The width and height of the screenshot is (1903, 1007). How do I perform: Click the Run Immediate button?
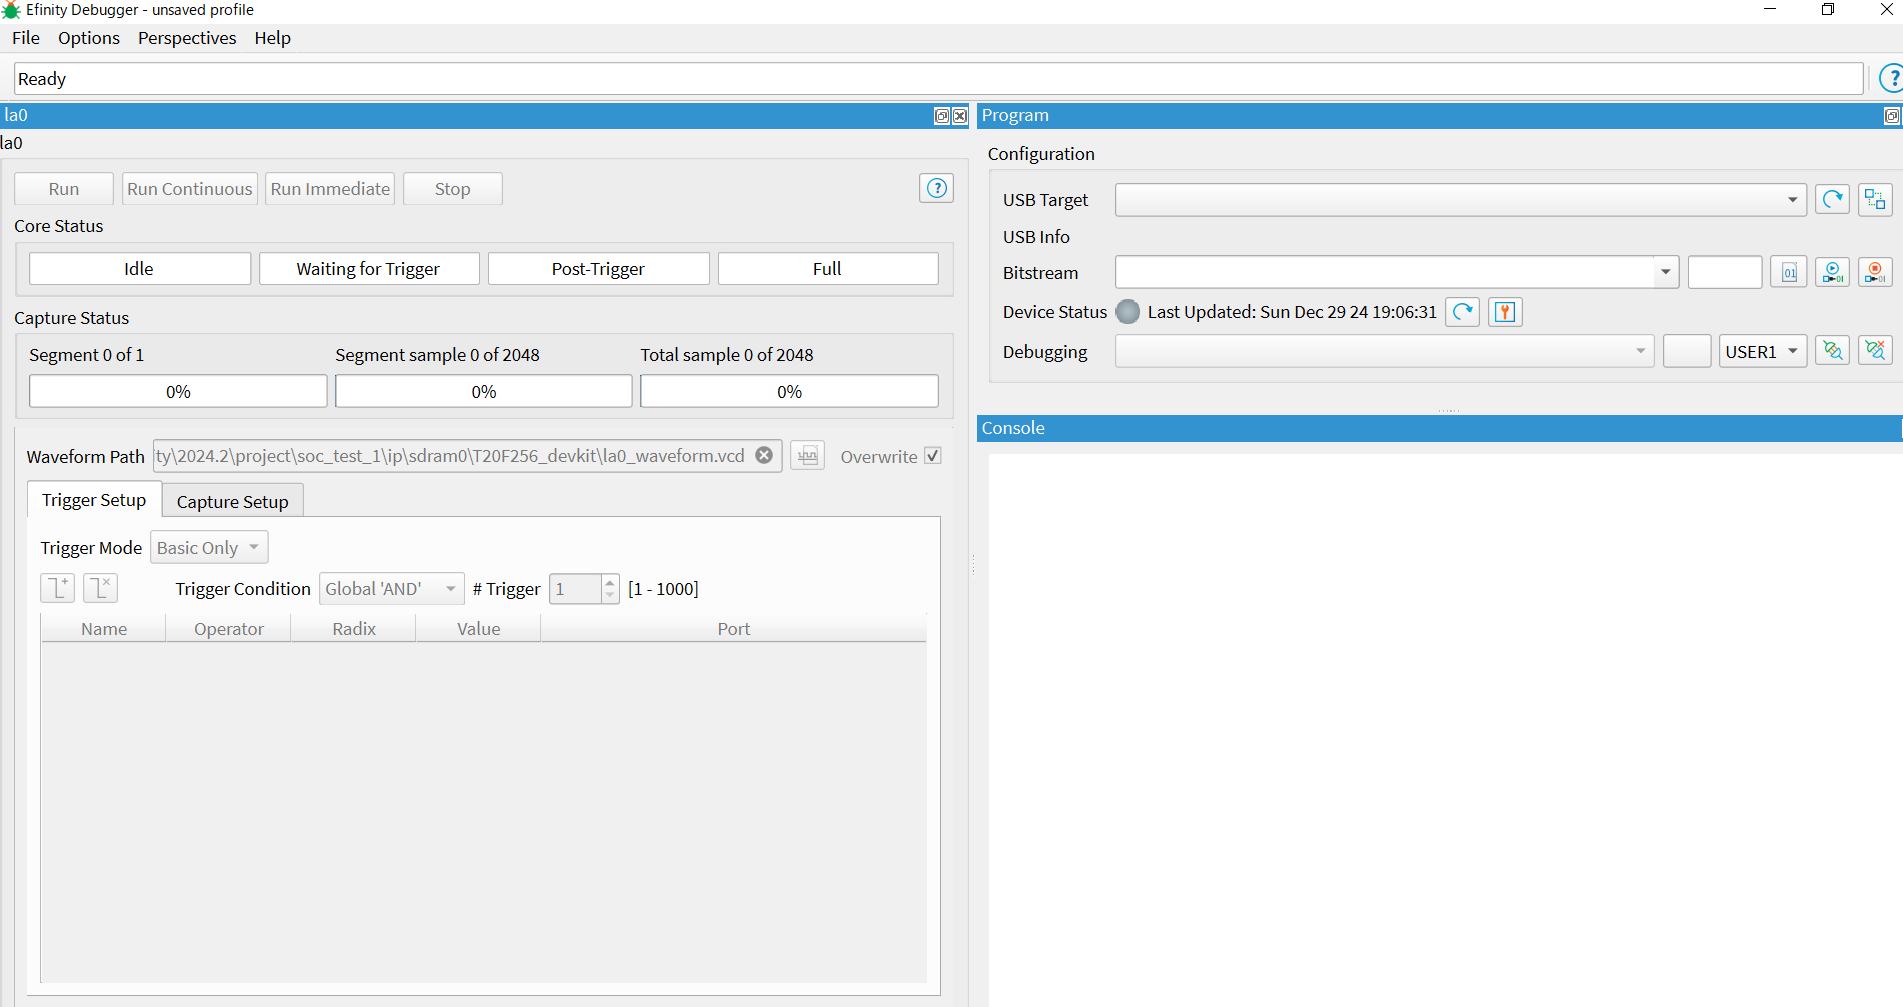[330, 188]
